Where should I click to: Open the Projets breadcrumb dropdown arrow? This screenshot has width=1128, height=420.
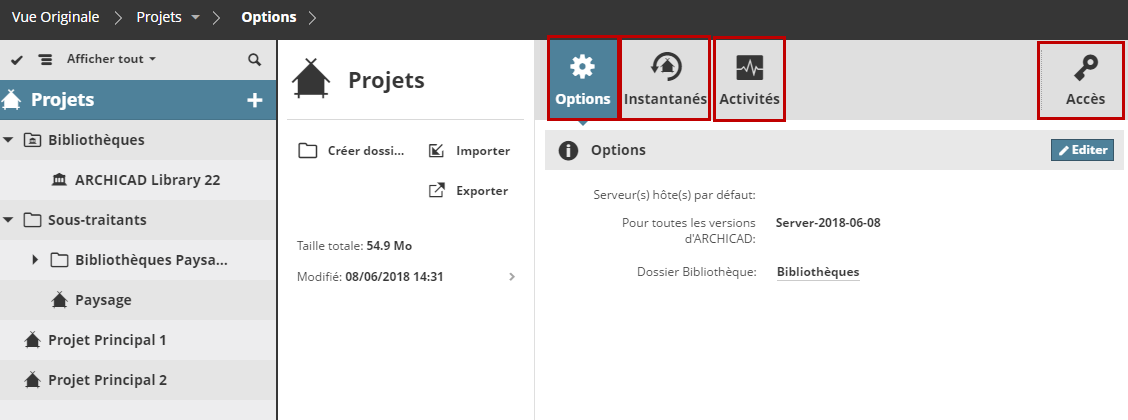click(x=195, y=18)
